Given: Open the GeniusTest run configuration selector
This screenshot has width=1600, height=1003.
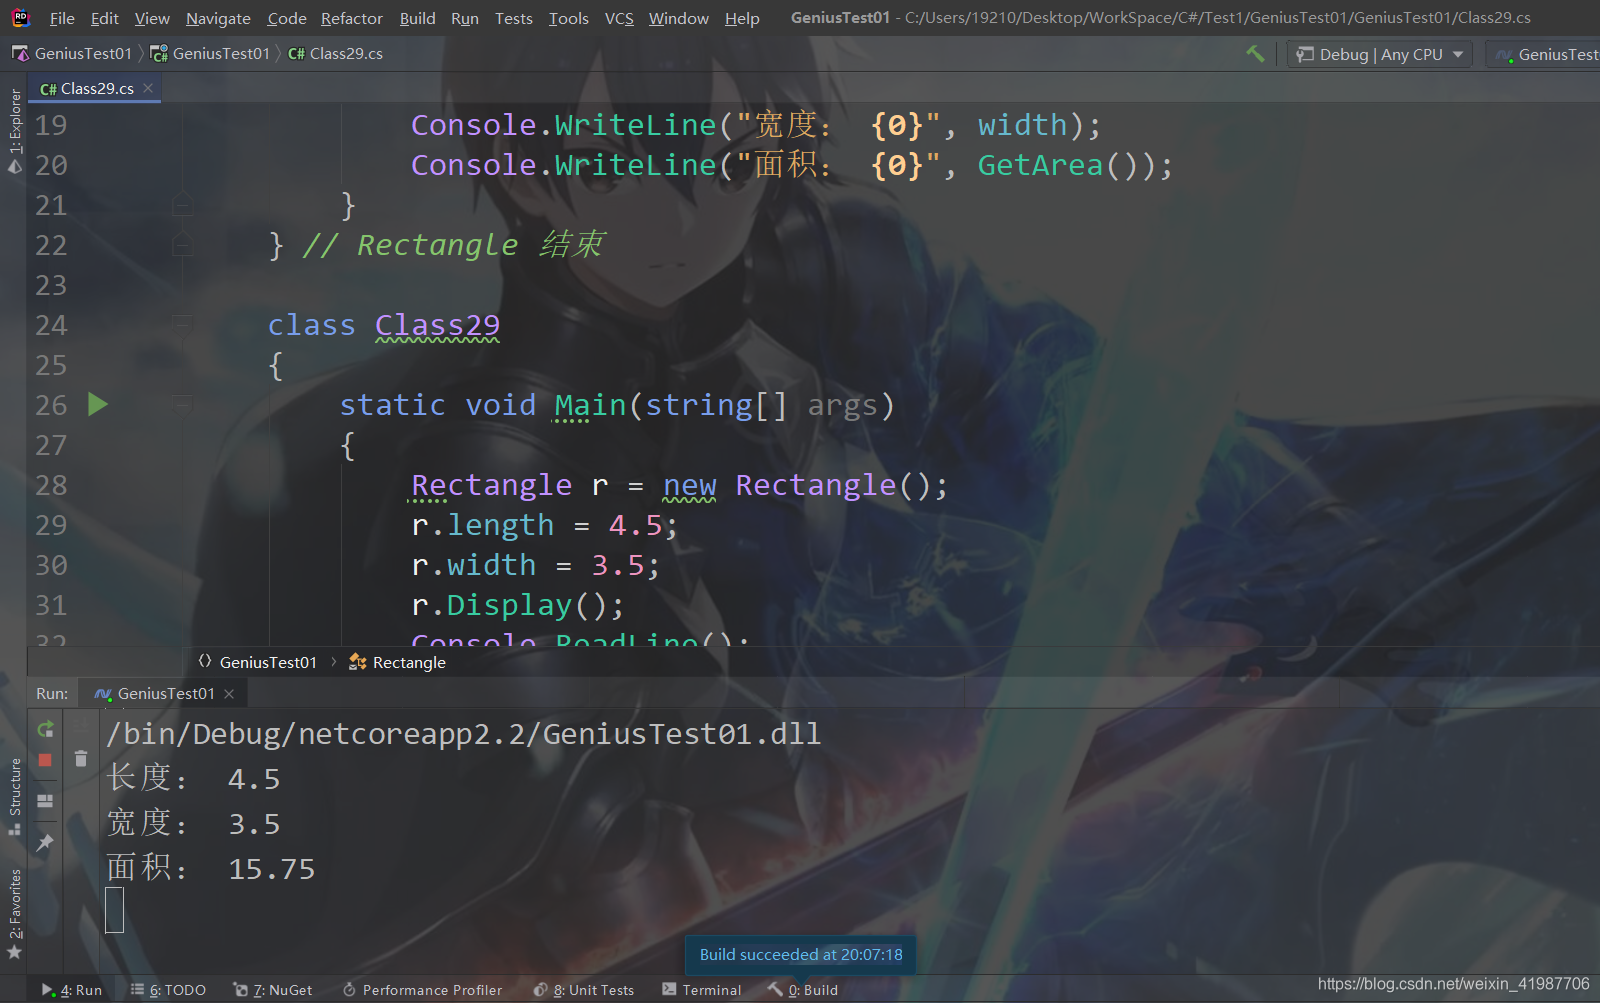Looking at the screenshot, I should 1545,54.
